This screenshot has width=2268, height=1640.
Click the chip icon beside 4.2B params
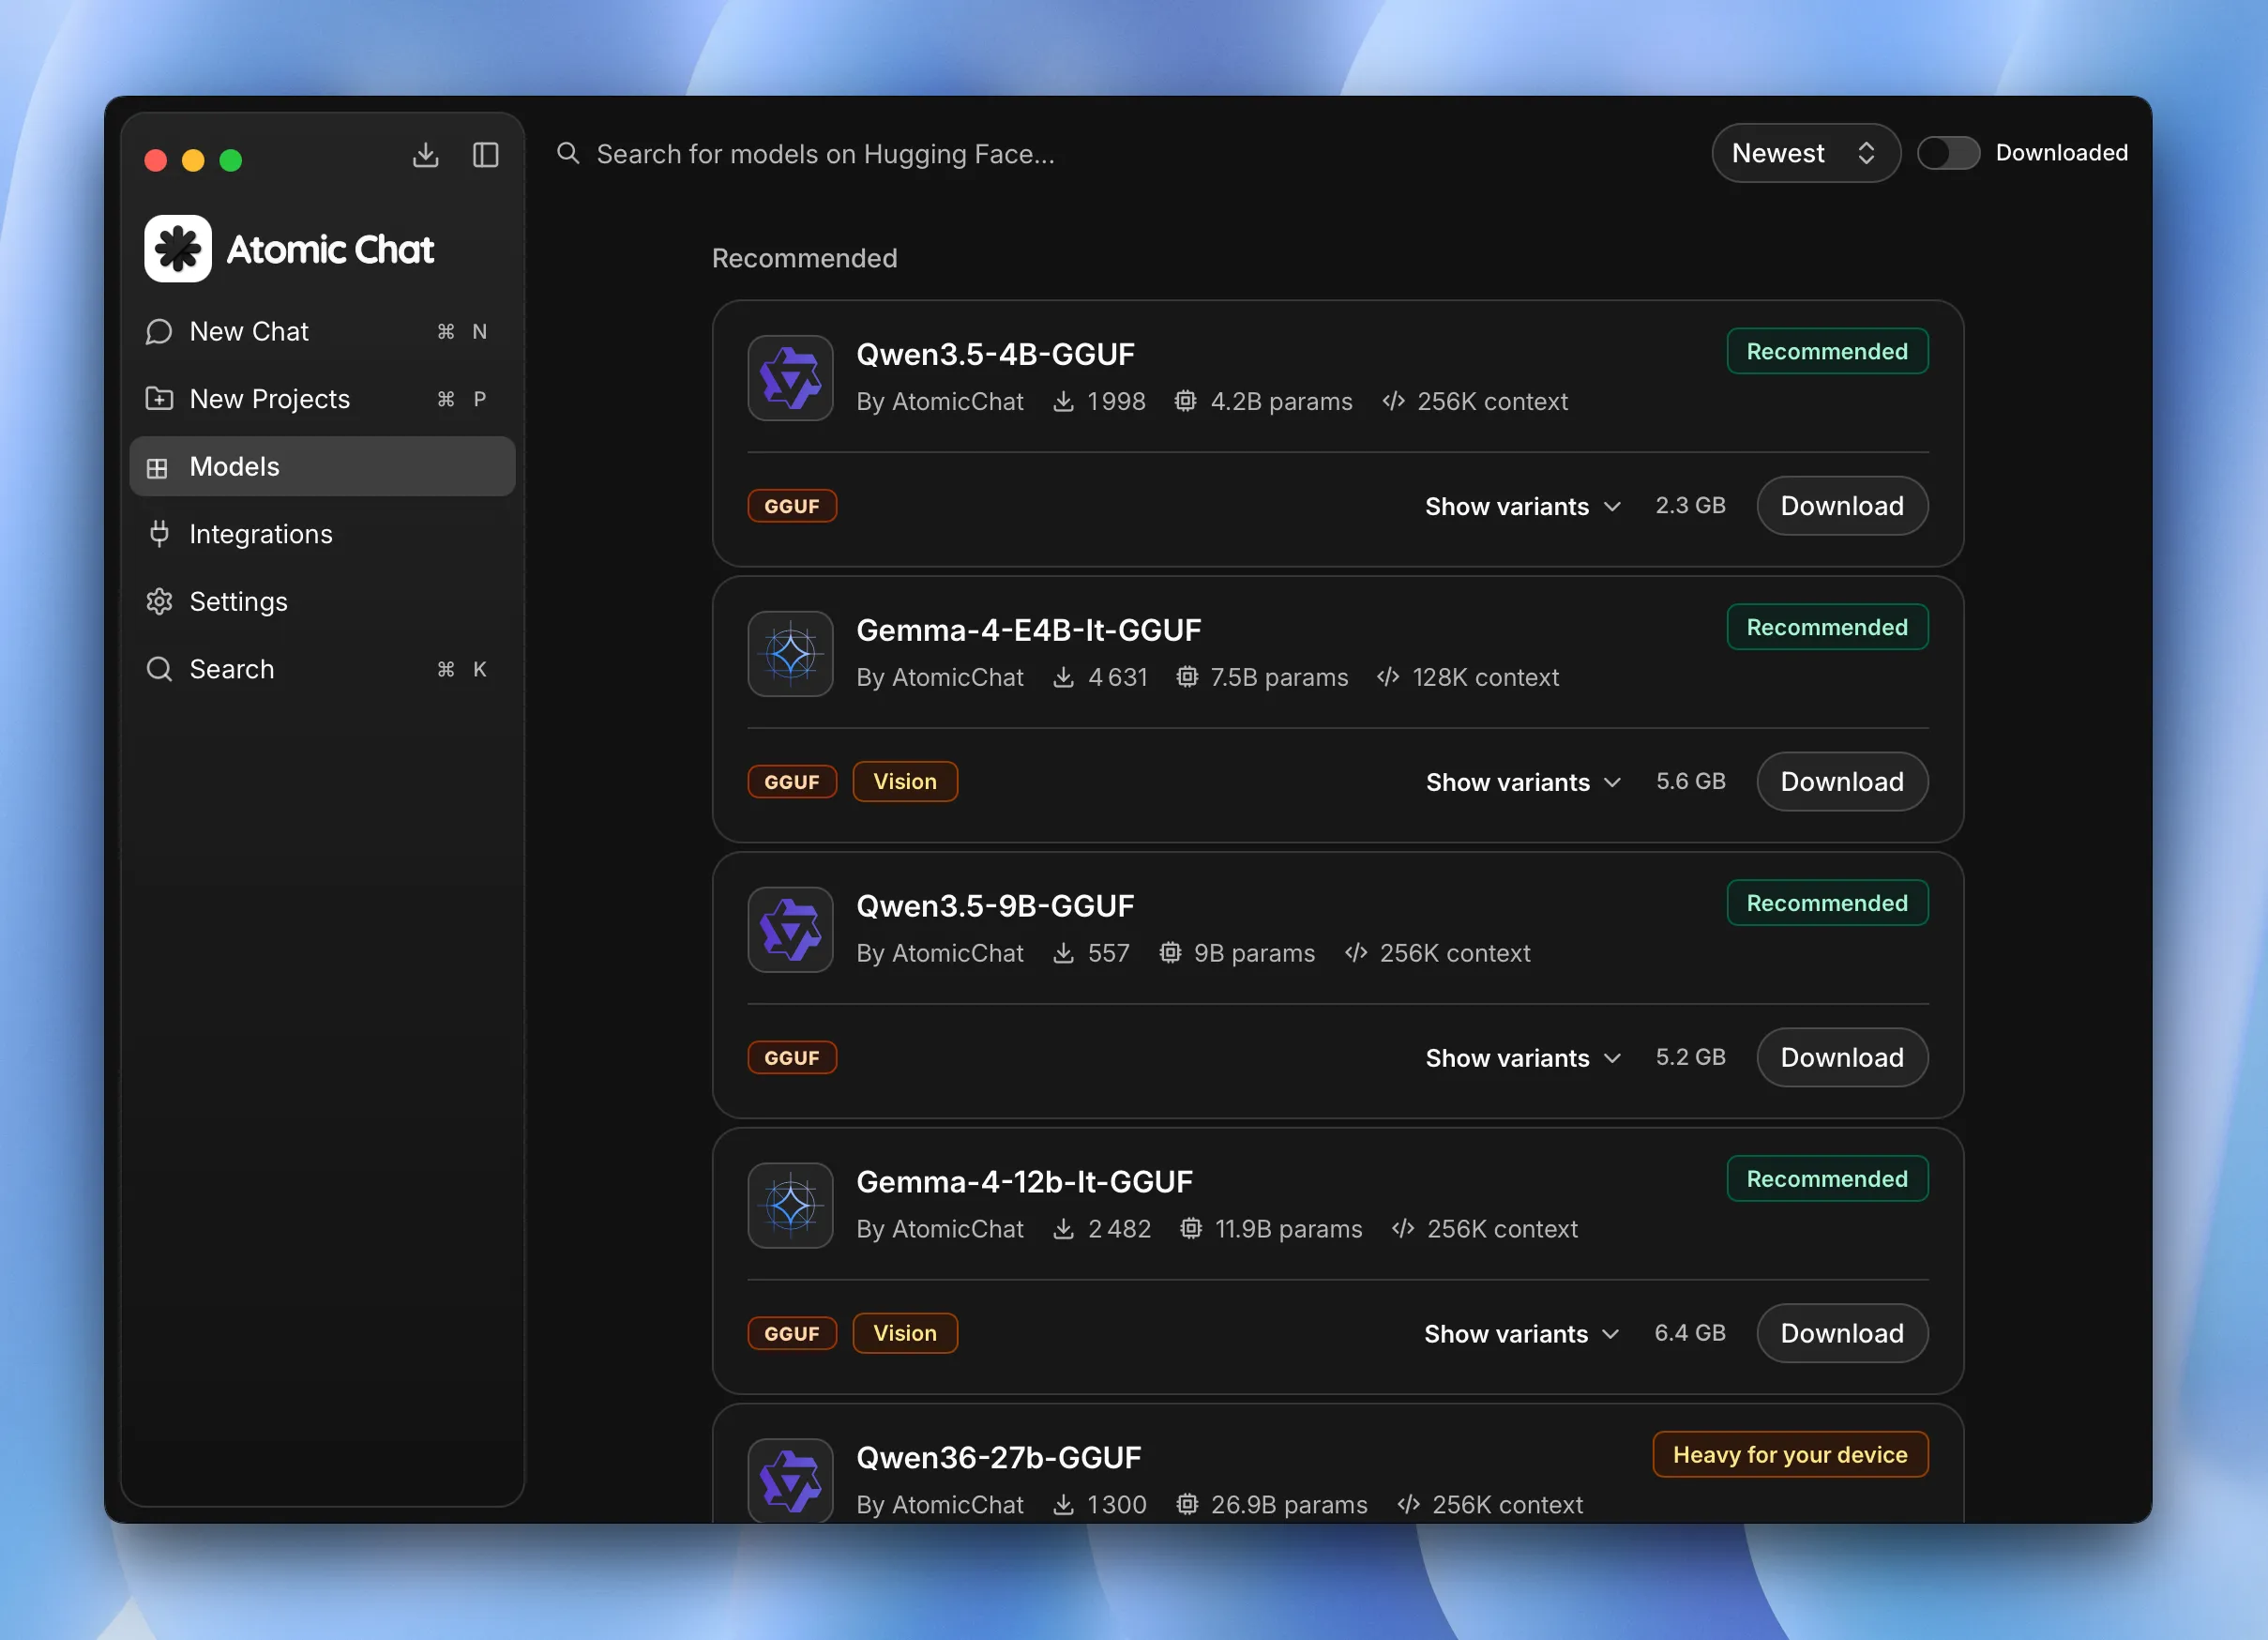[x=1185, y=401]
